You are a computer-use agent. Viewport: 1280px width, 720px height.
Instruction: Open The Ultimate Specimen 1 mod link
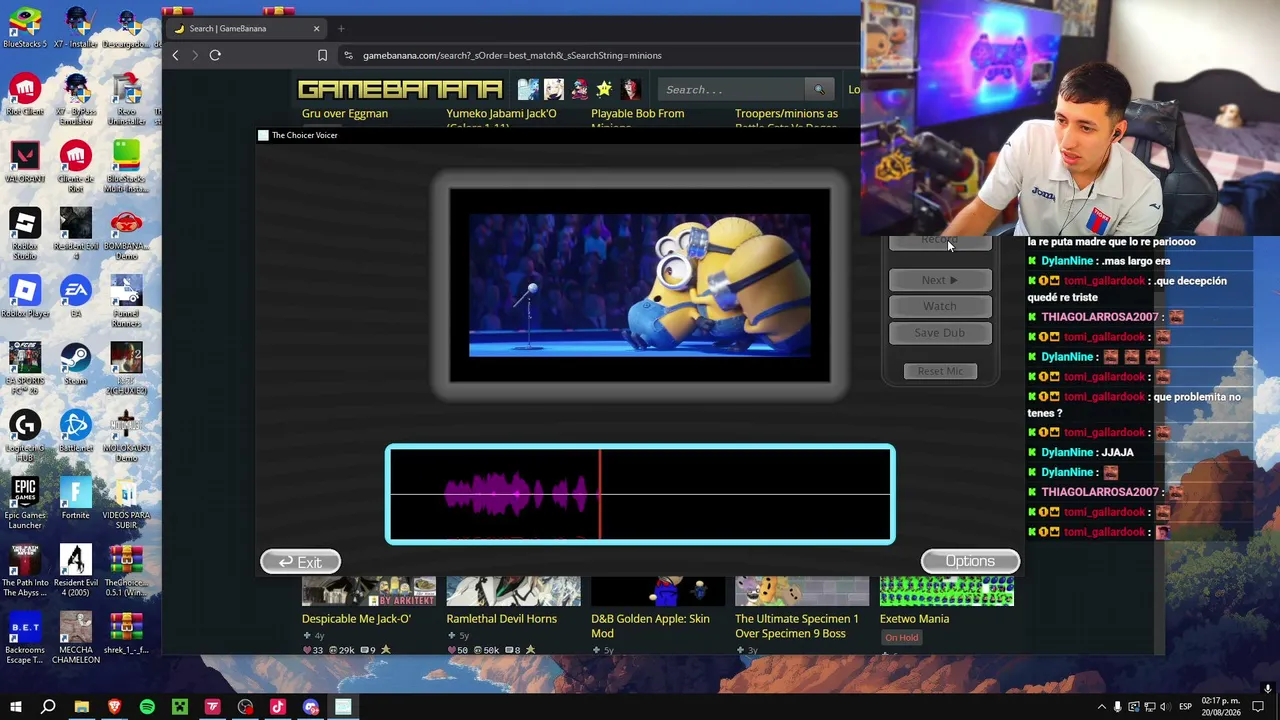click(797, 625)
